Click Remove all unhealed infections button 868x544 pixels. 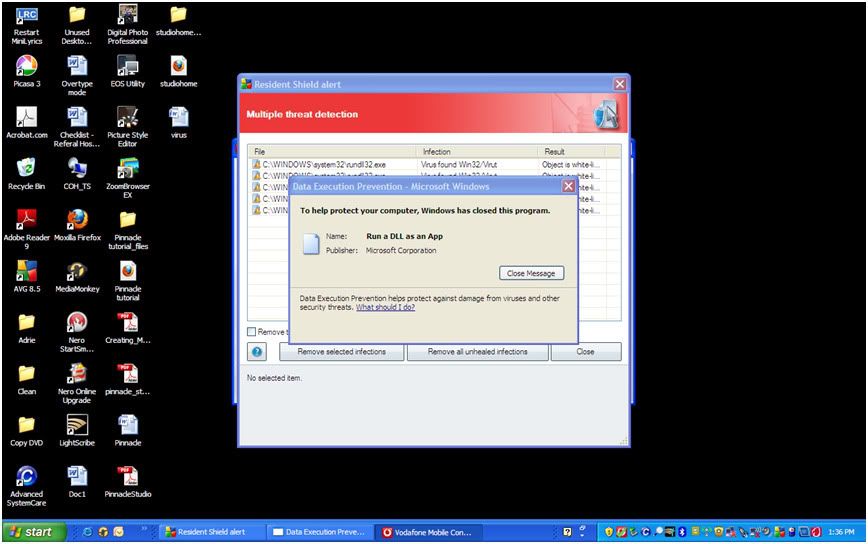[x=478, y=351]
